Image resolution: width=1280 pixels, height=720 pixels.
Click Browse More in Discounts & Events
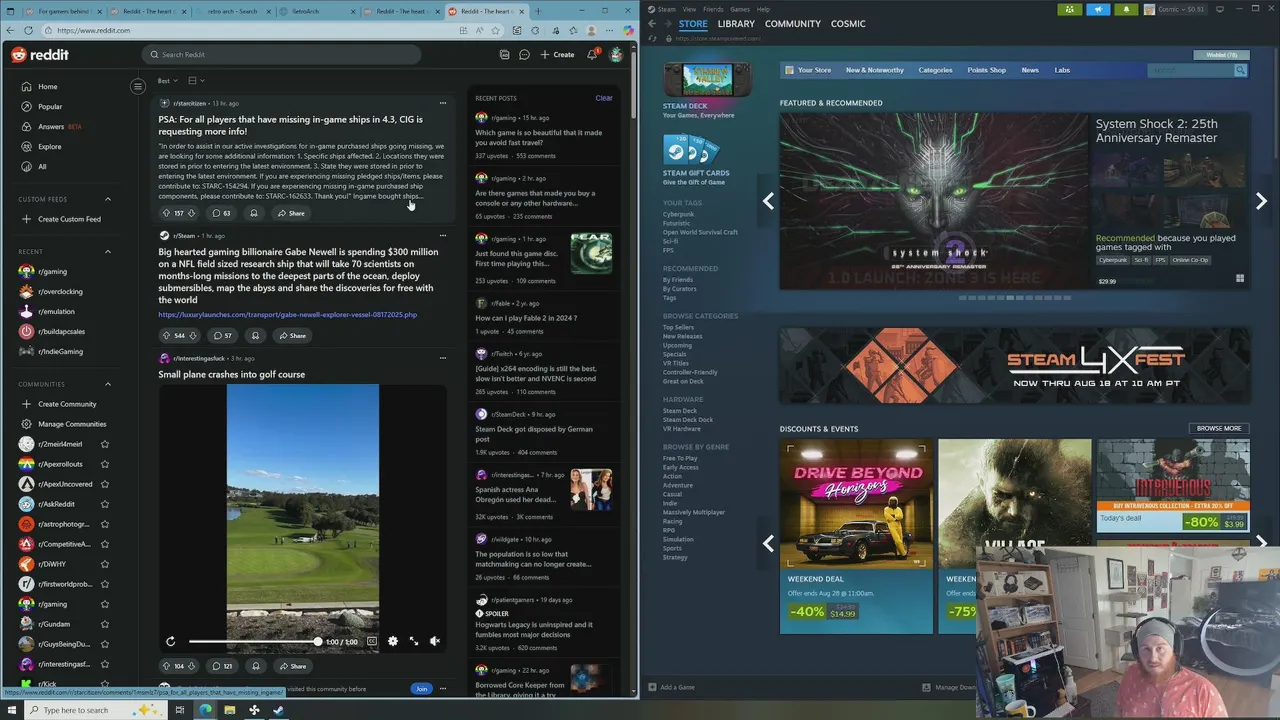point(1219,428)
